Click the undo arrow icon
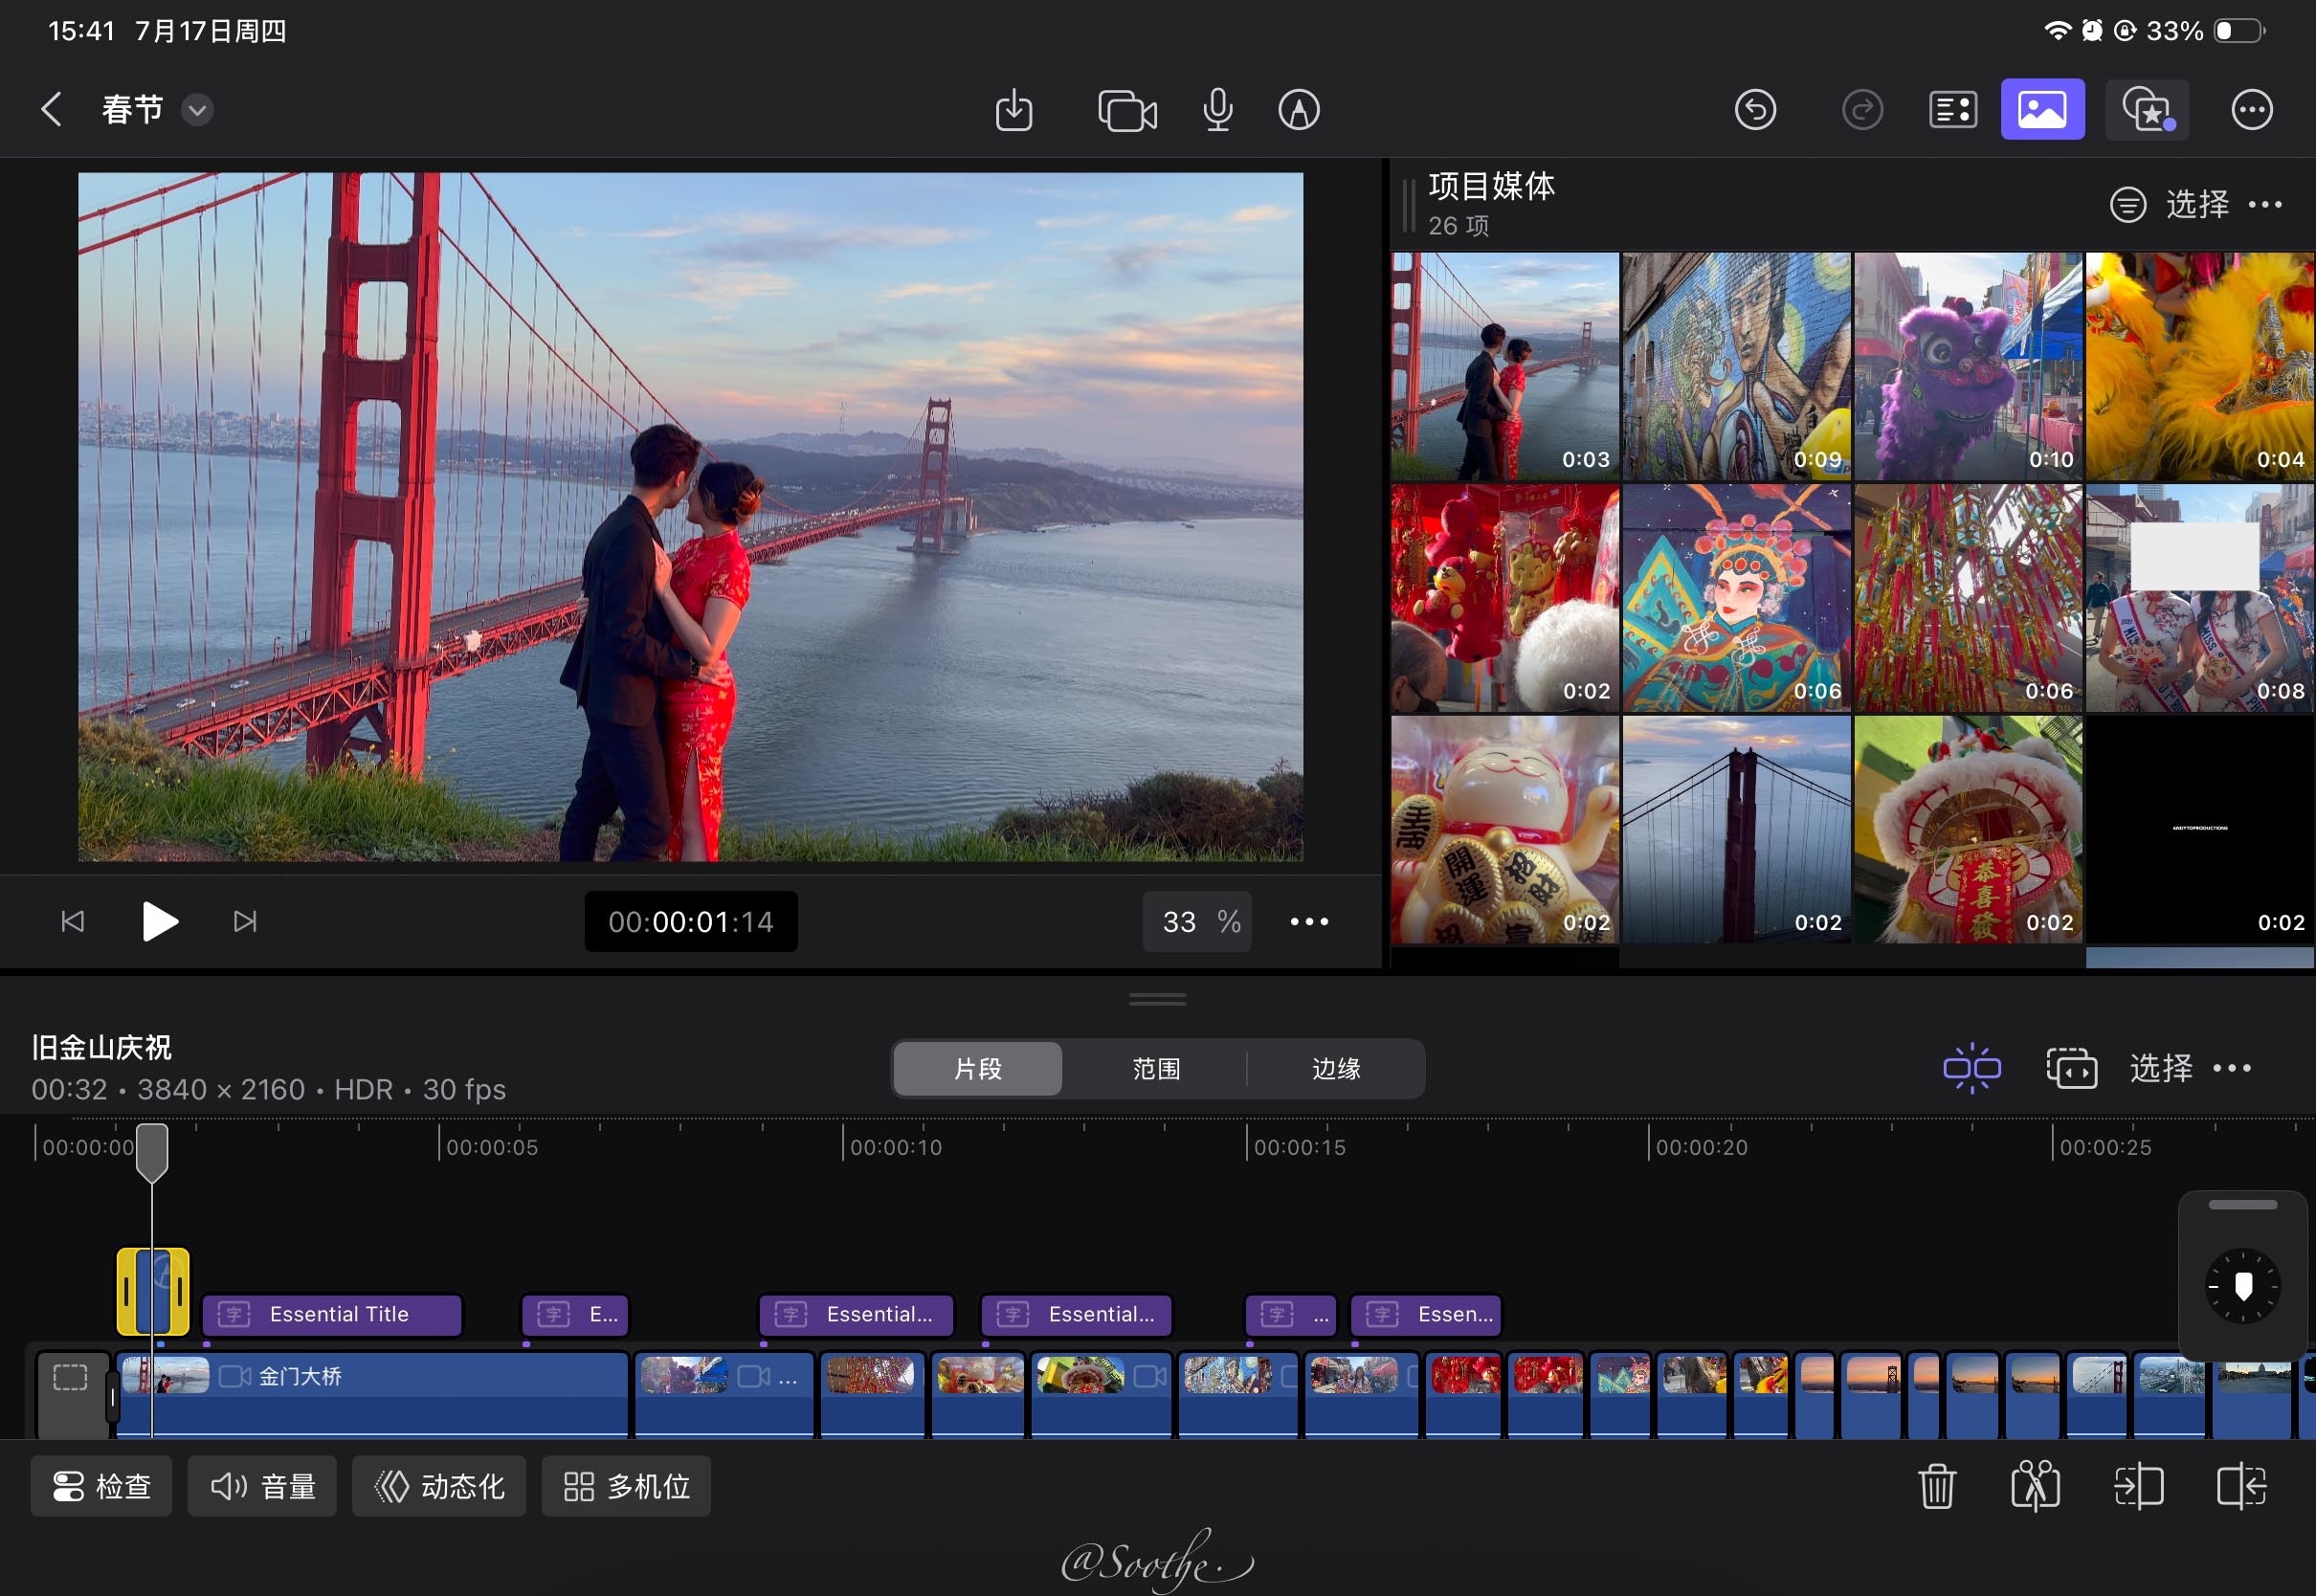 (x=1755, y=110)
